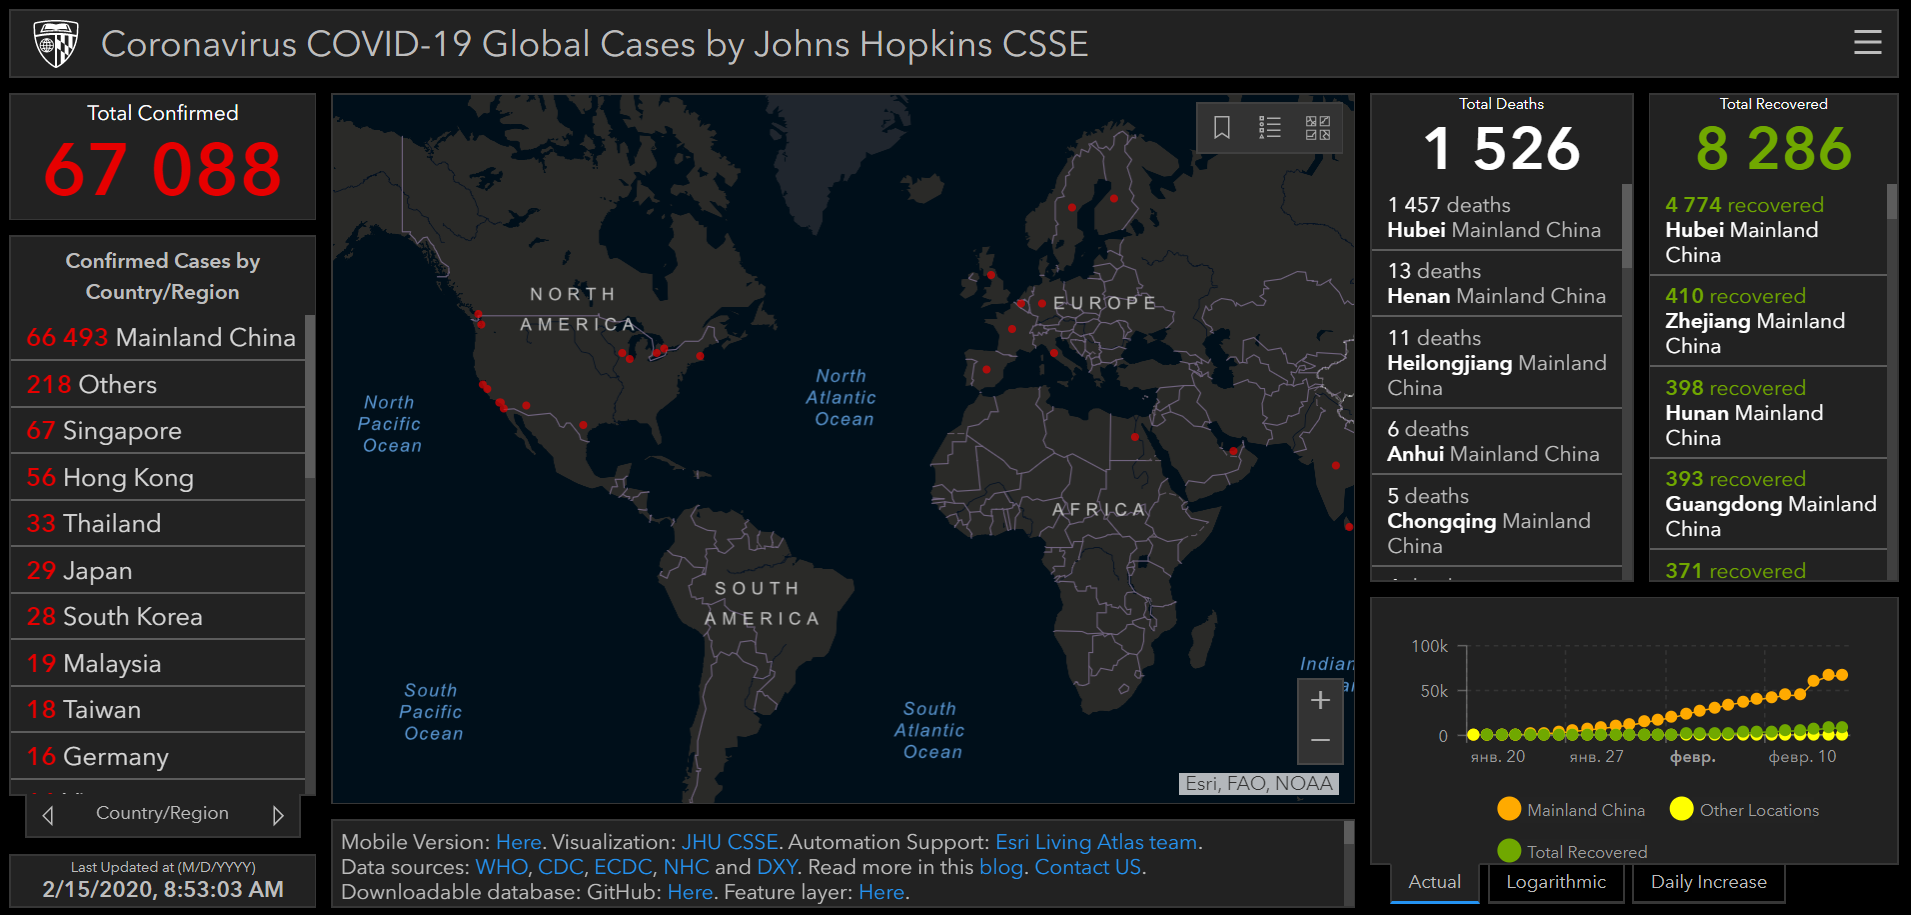This screenshot has height=915, width=1911.
Task: Open the DXY data source link
Action: pyautogui.click(x=777, y=867)
